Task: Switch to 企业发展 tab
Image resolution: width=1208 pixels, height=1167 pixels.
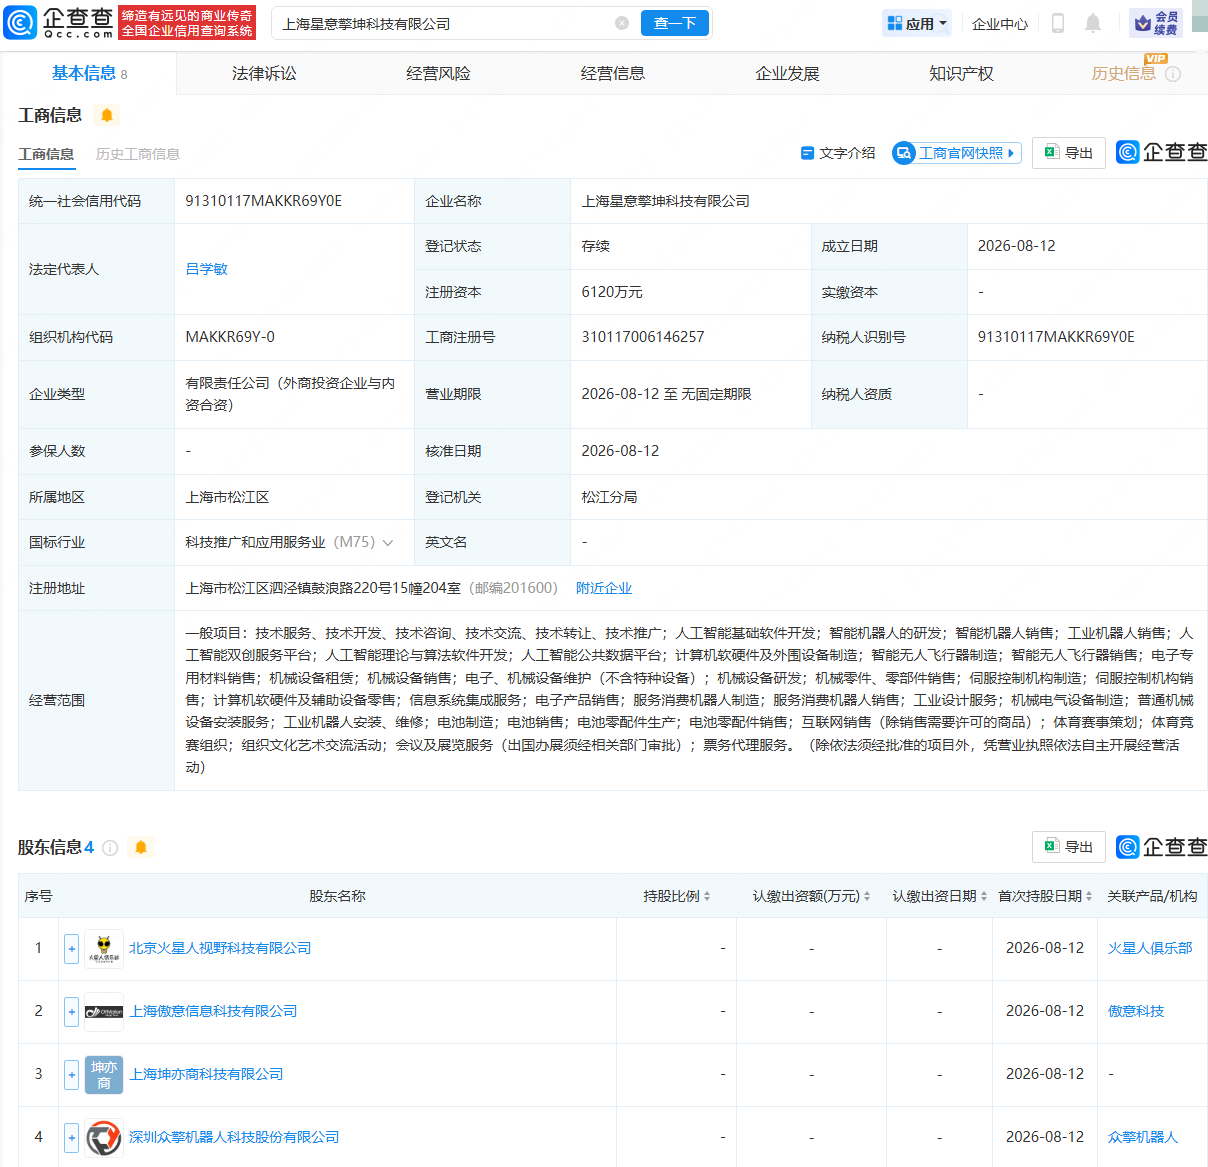Action: 787,74
